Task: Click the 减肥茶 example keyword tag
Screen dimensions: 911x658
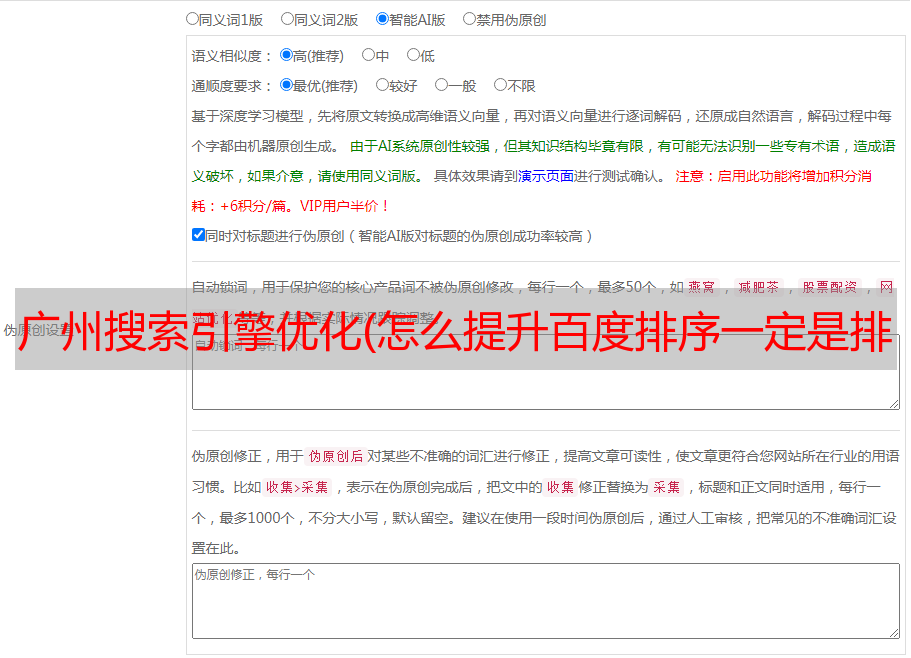Action: click(758, 287)
